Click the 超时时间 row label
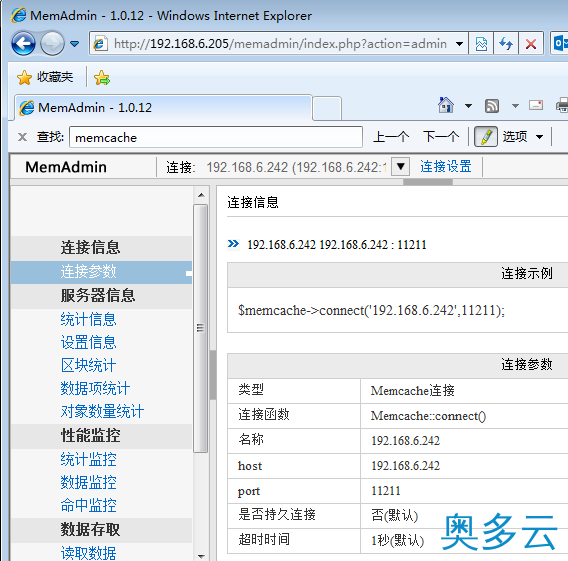The width and height of the screenshot is (568, 561). coord(264,540)
